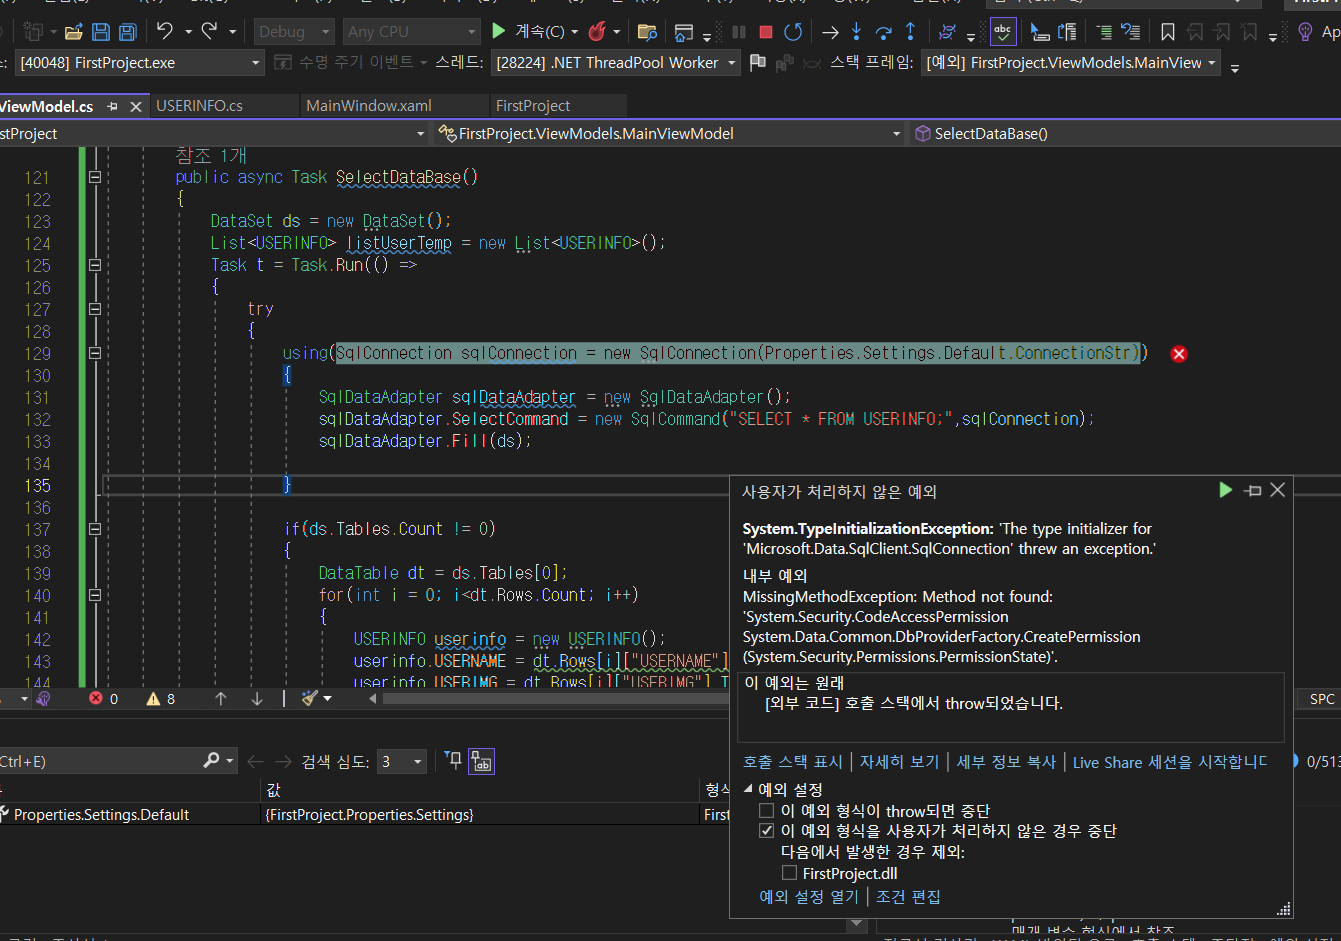
Task: Click the bookmark toggle icon
Action: point(1167,32)
